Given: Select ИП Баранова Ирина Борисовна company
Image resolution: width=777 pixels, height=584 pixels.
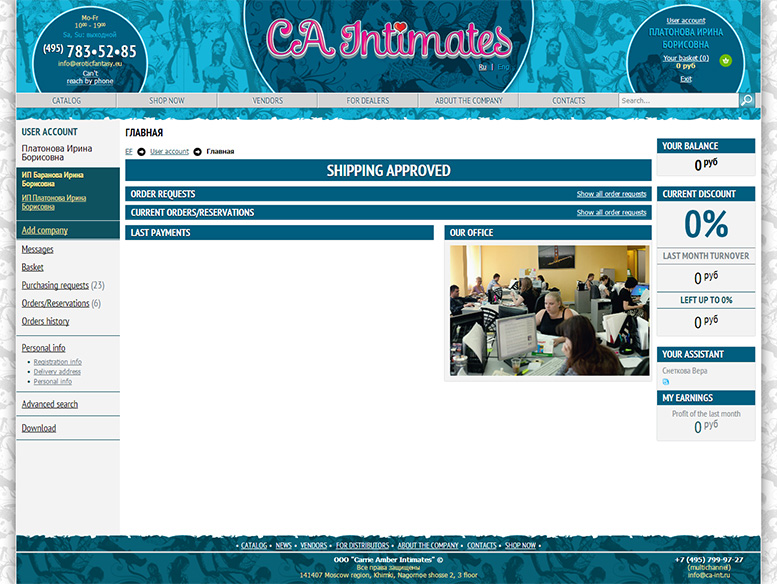Looking at the screenshot, I should pyautogui.click(x=53, y=179).
